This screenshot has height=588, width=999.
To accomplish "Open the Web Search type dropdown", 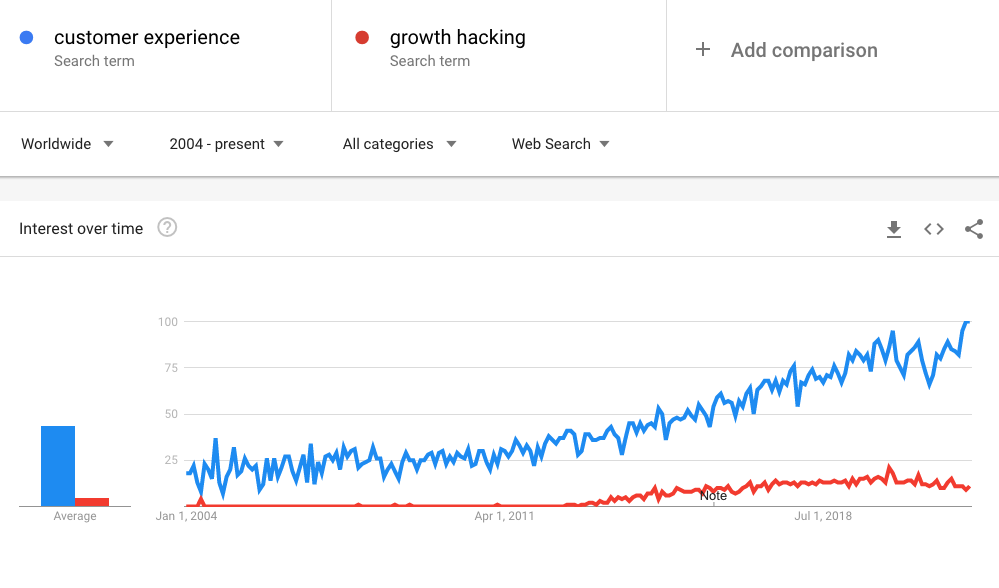I will tap(561, 144).
